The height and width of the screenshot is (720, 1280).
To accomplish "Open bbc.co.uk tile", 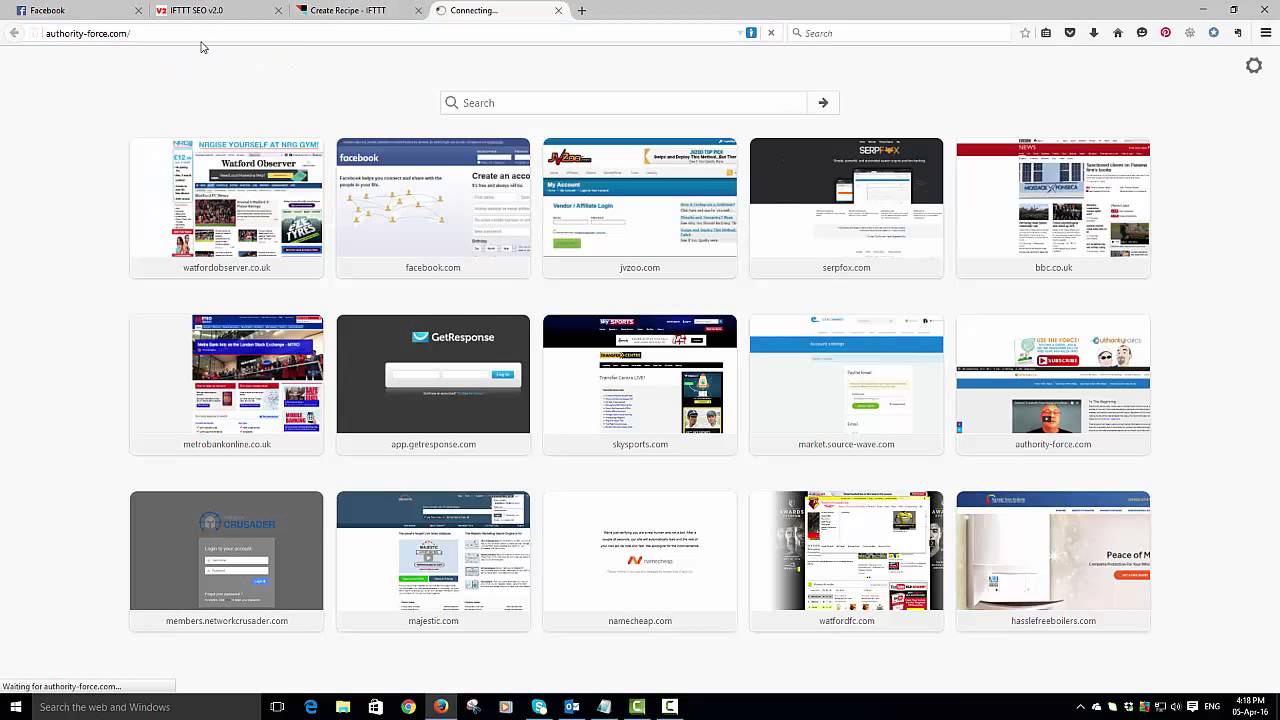I will pos(1053,208).
